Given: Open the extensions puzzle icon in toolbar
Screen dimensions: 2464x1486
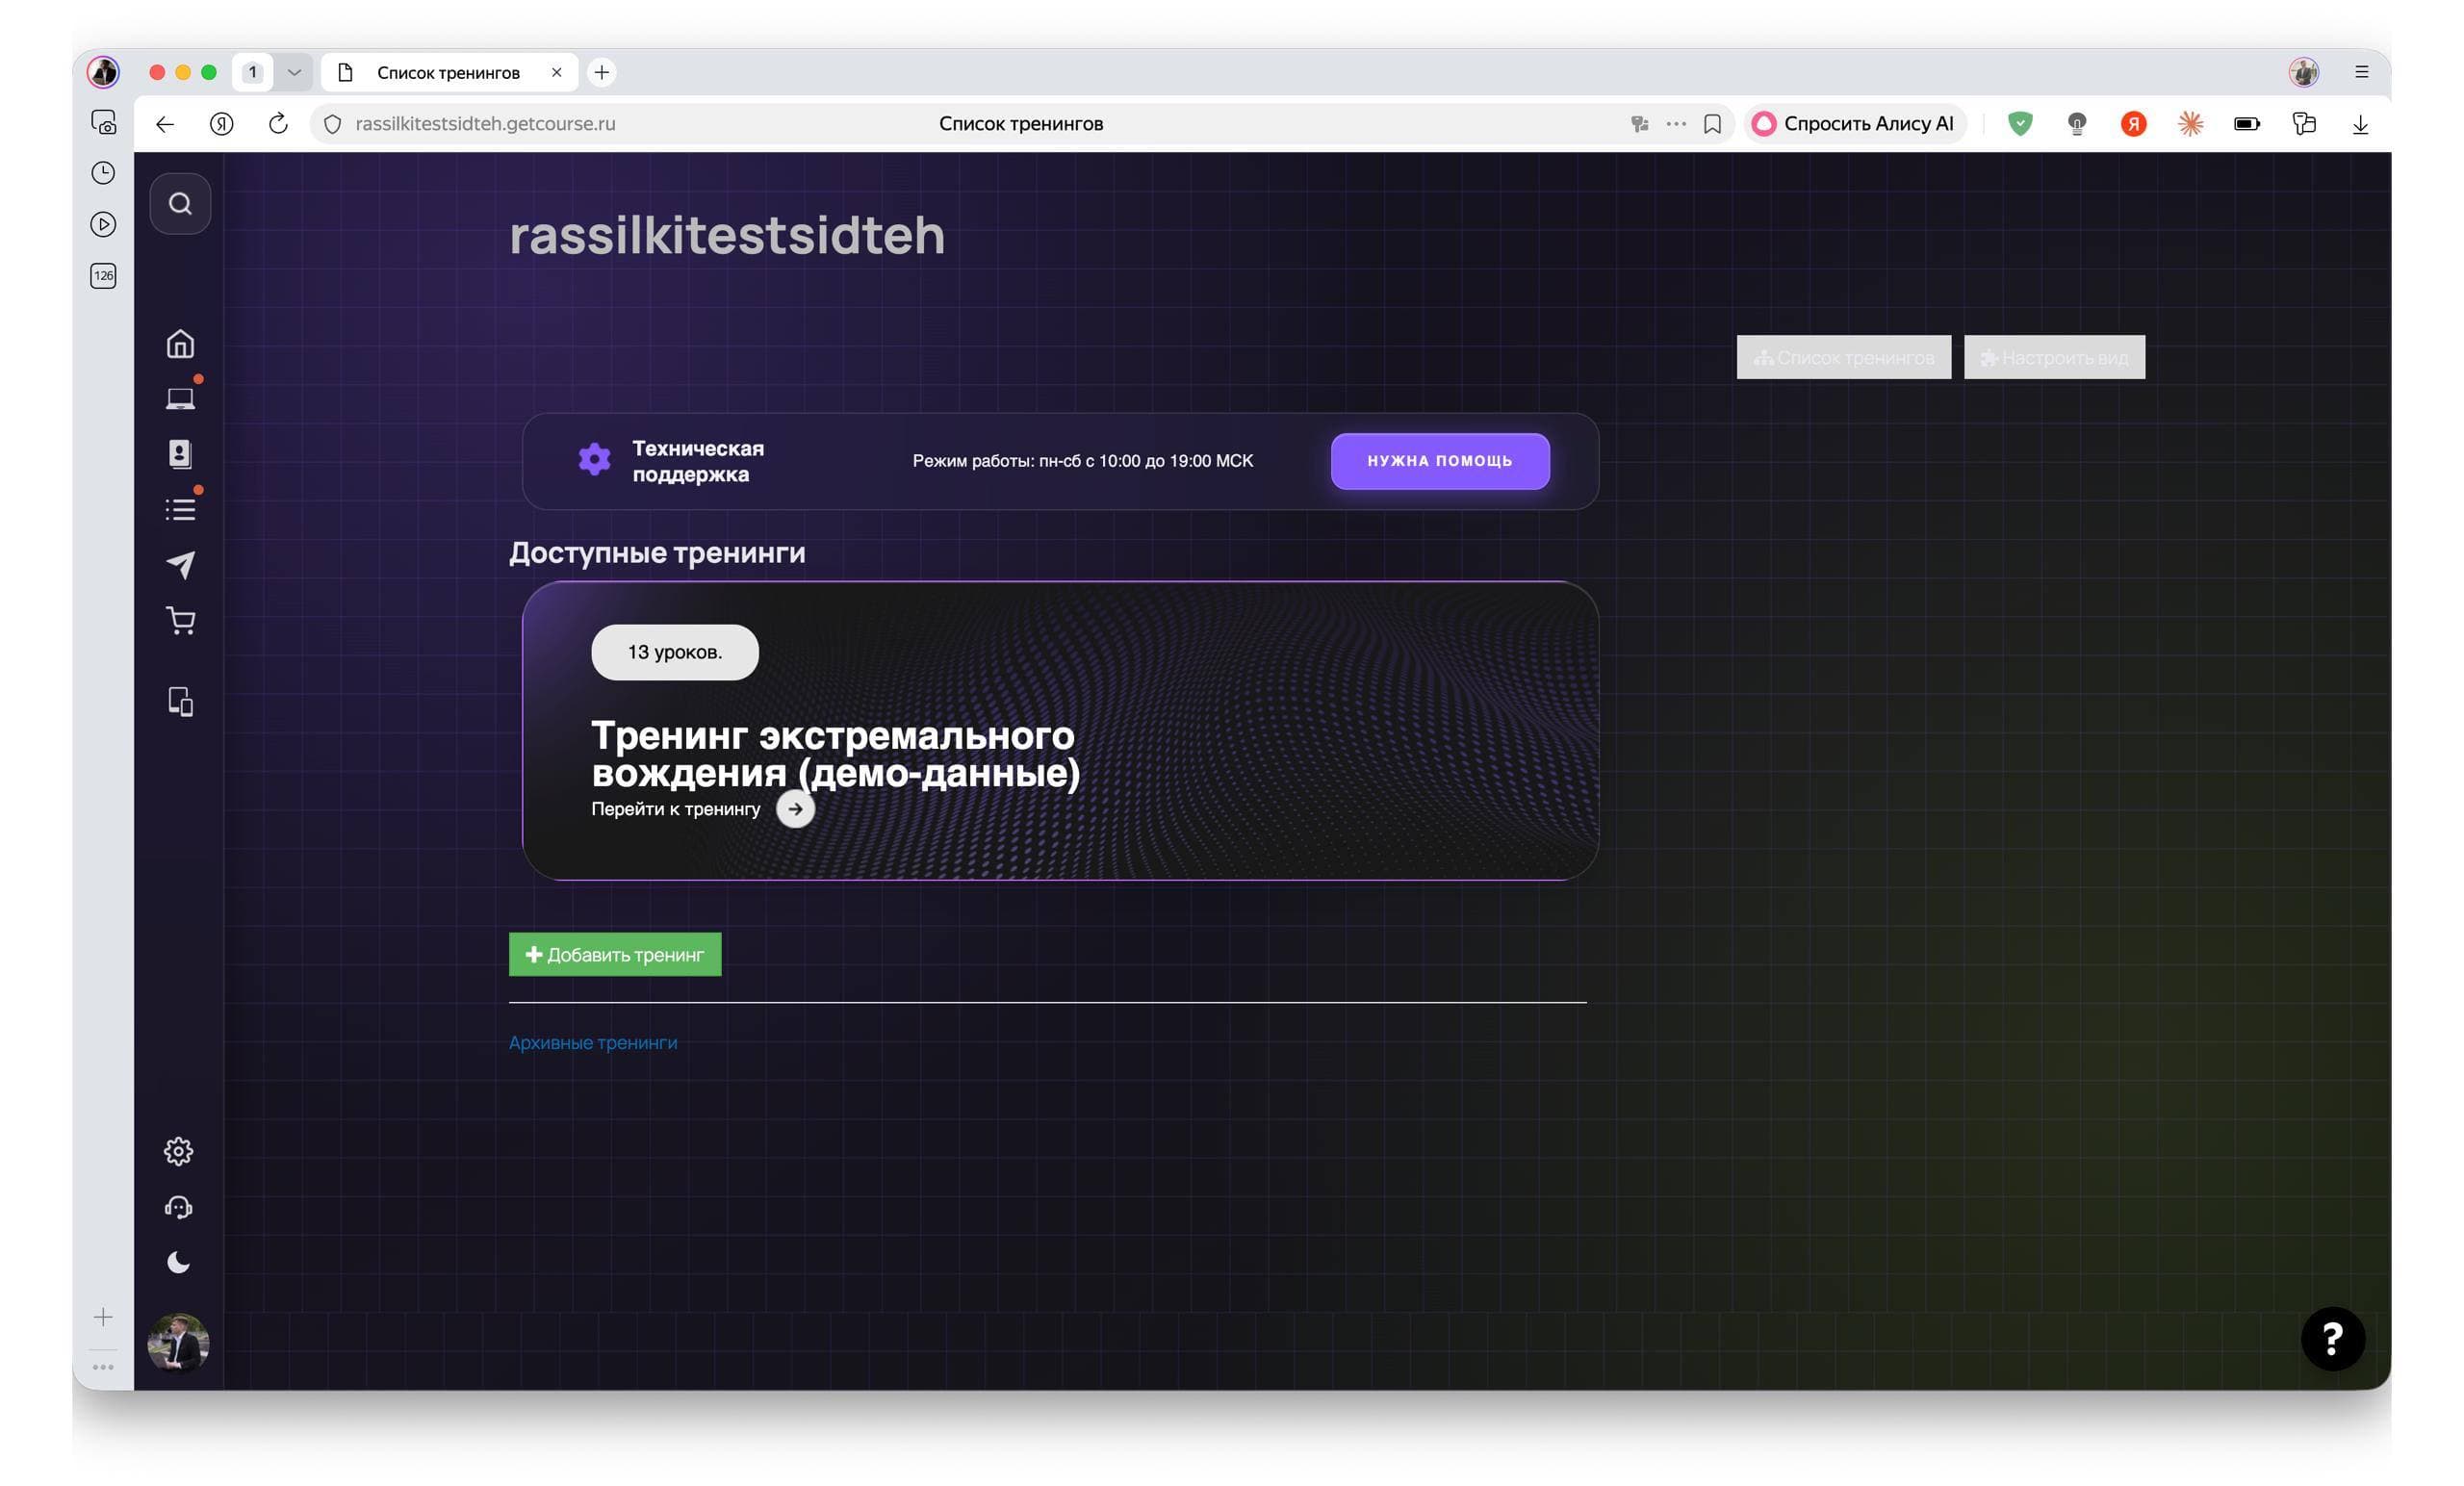Looking at the screenshot, I should (2304, 124).
